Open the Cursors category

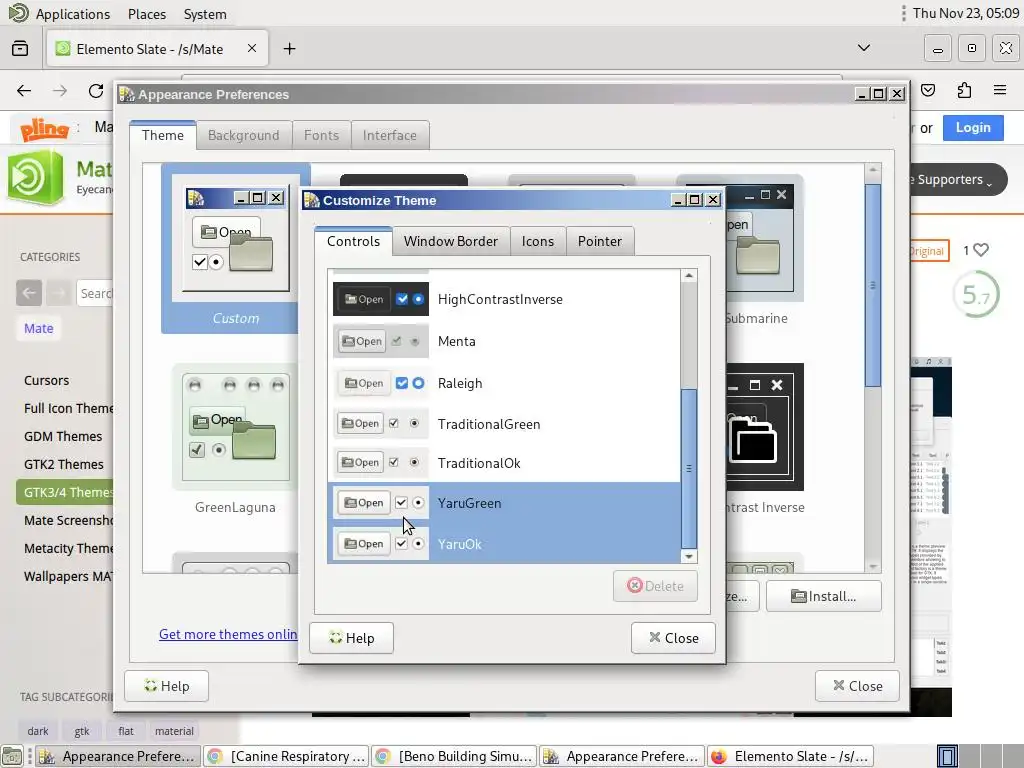[x=46, y=380]
